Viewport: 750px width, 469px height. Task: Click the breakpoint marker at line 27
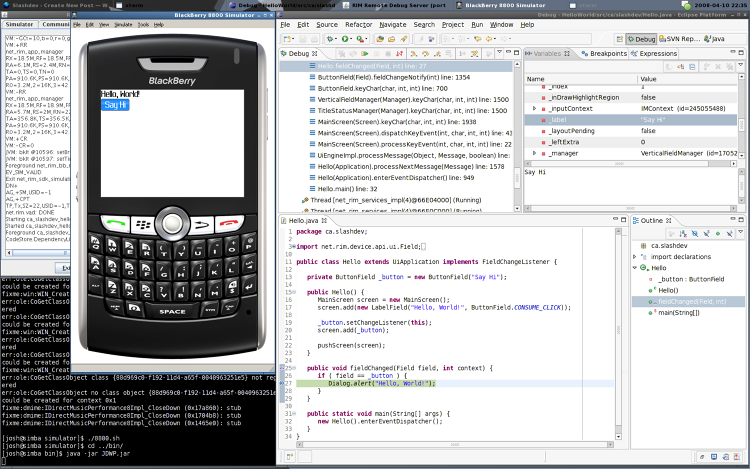282,383
